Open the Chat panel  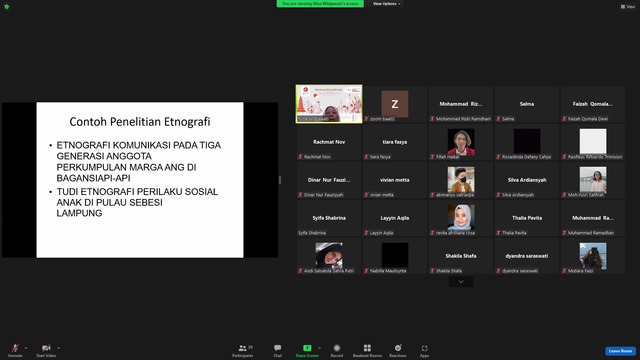coord(278,350)
